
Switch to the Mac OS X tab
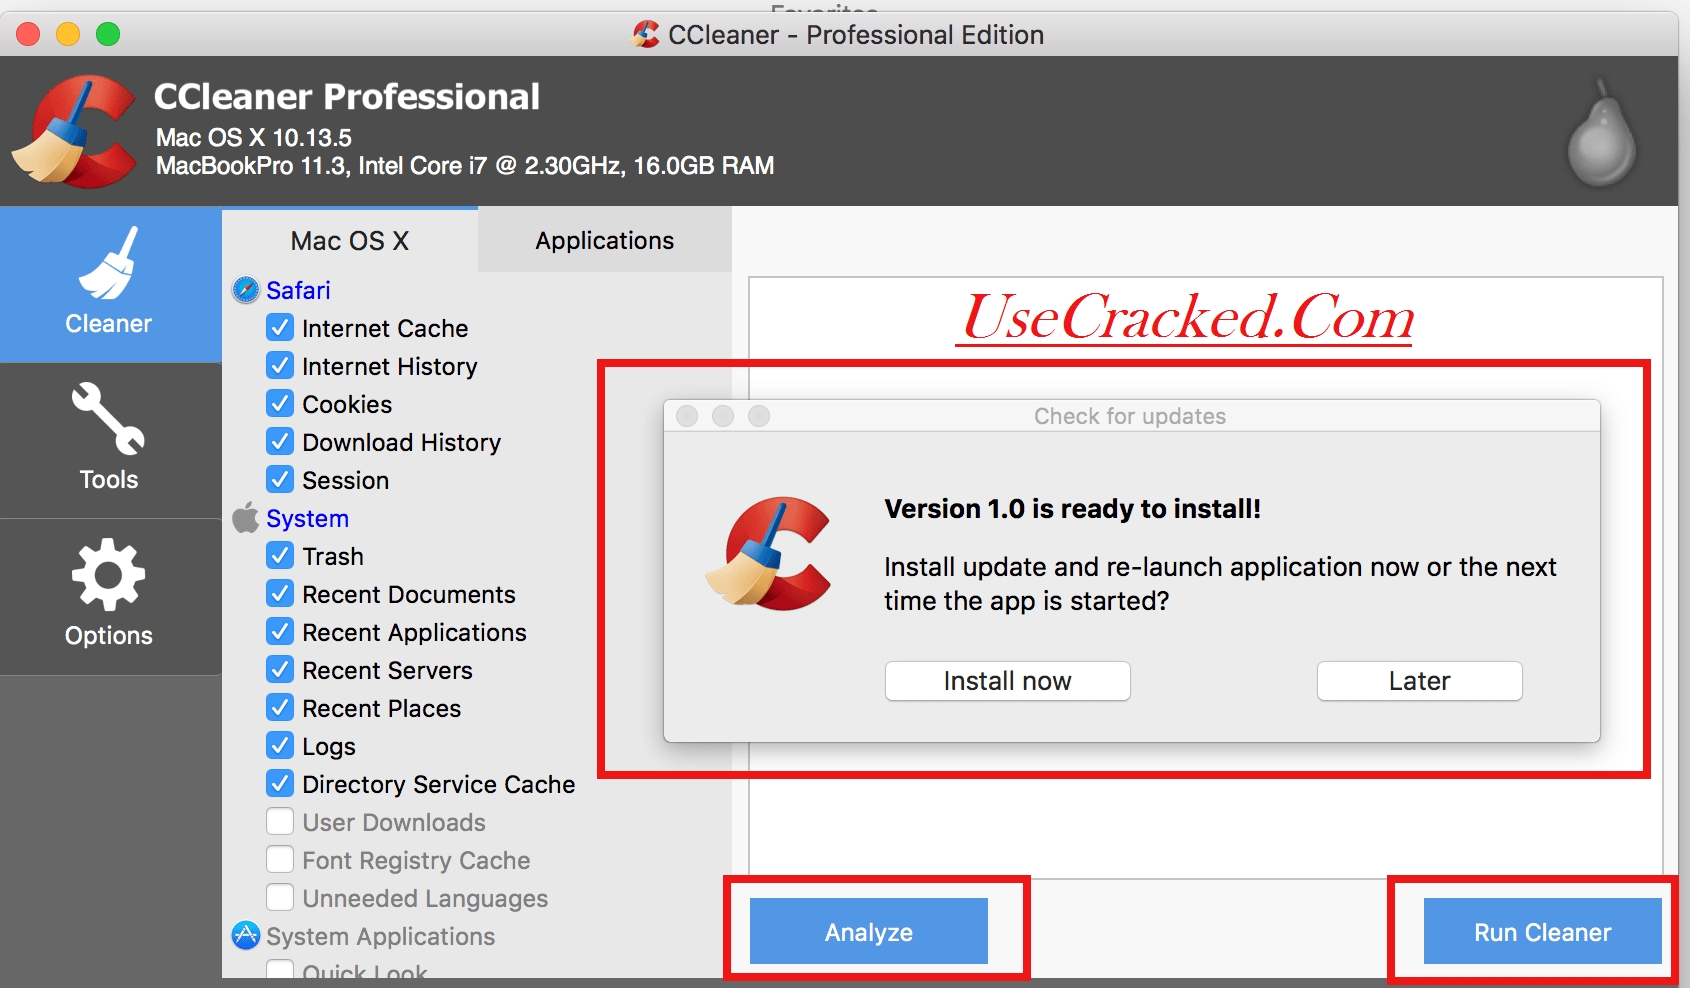point(350,240)
